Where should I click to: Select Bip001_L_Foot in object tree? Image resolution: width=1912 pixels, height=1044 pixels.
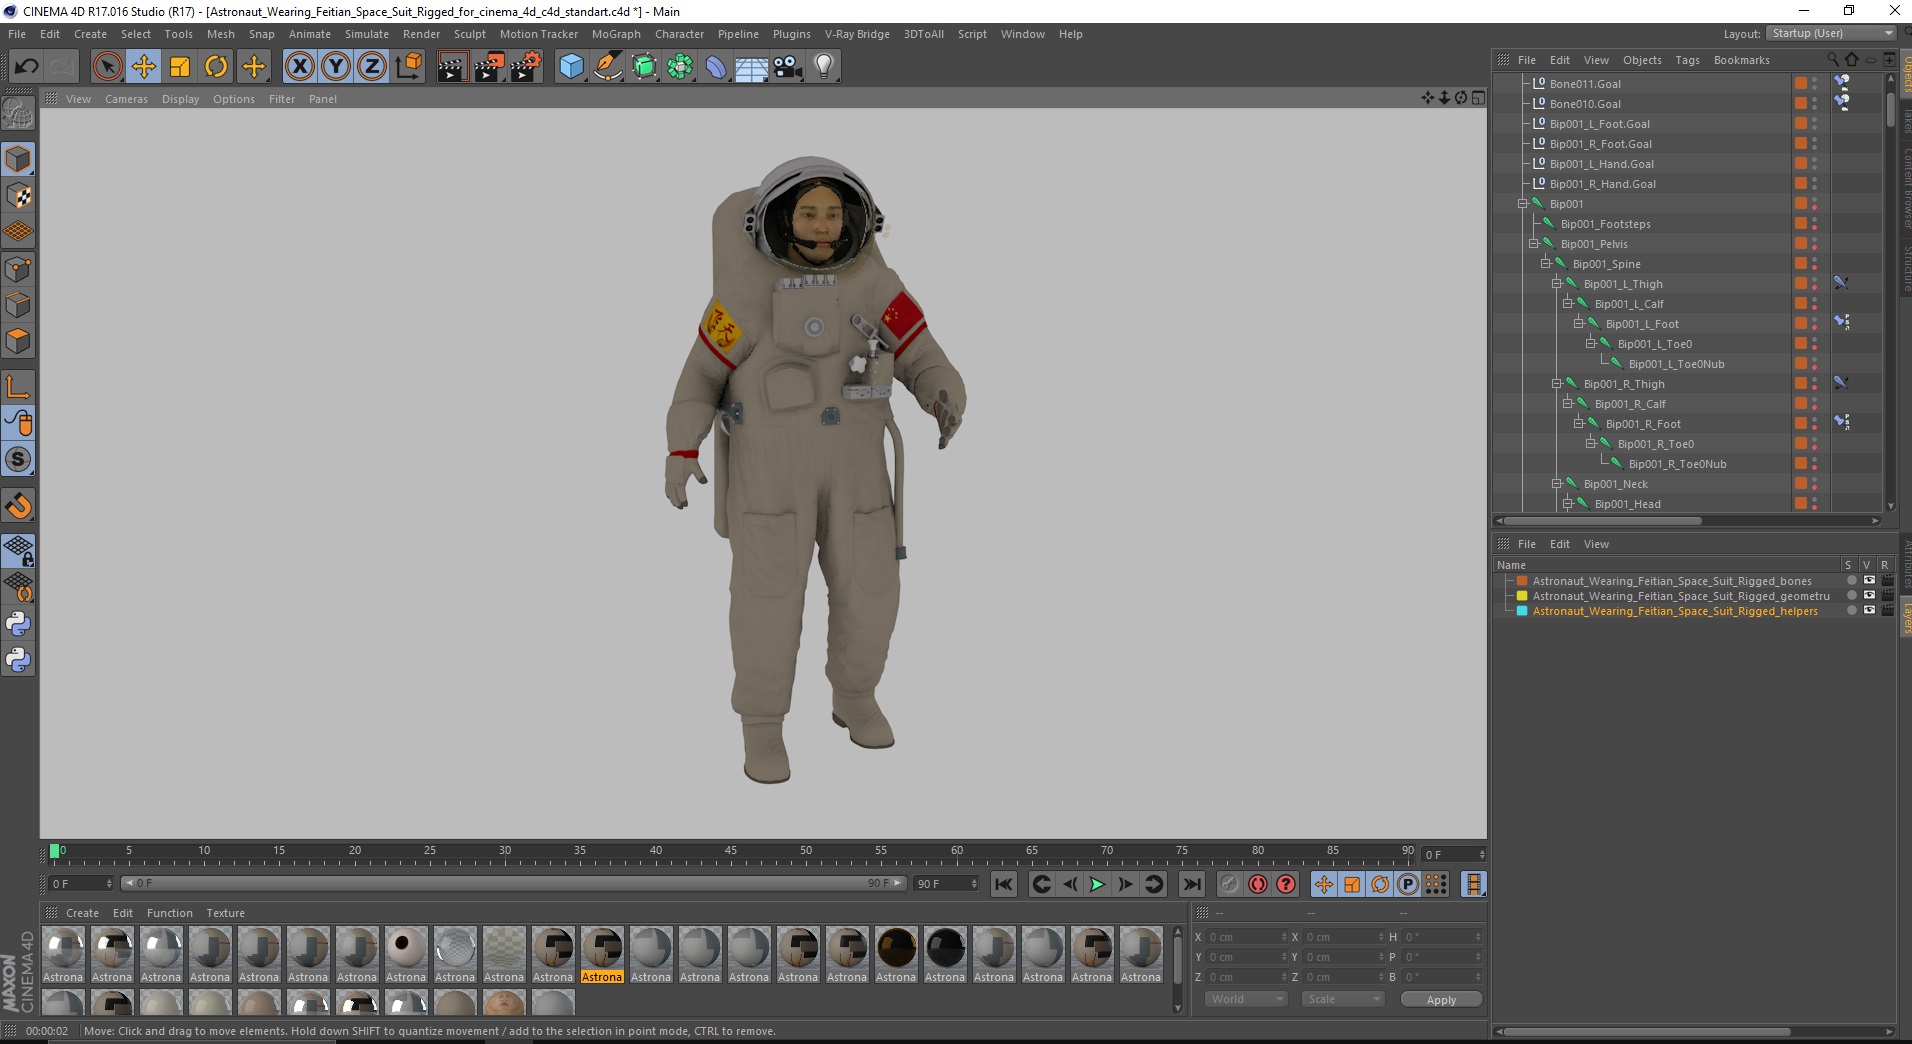[x=1642, y=324]
